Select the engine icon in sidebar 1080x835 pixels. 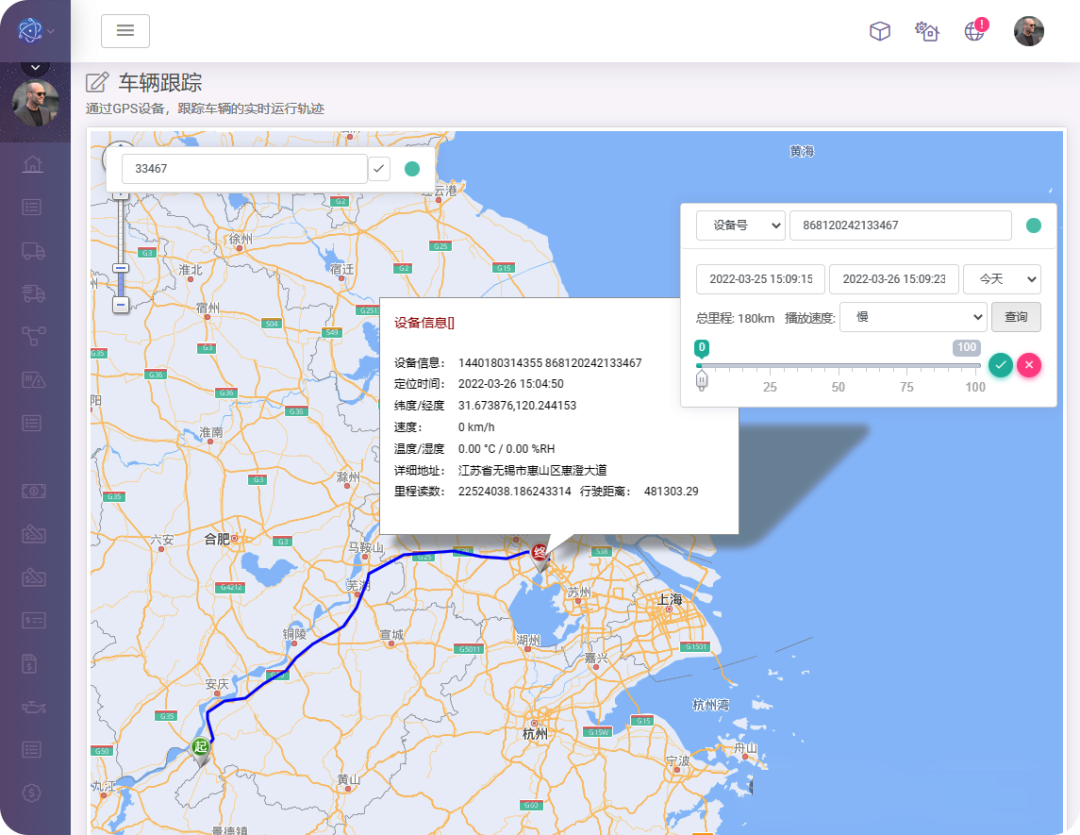[x=33, y=706]
